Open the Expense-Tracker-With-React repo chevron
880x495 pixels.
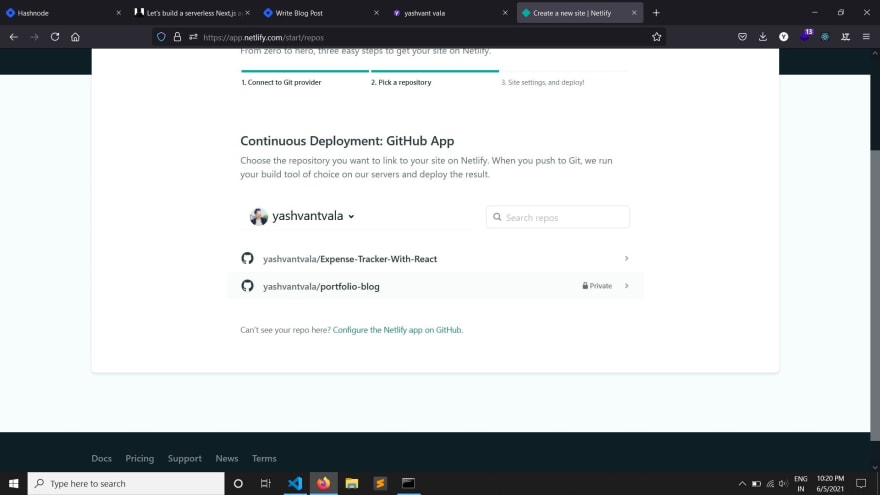626,258
